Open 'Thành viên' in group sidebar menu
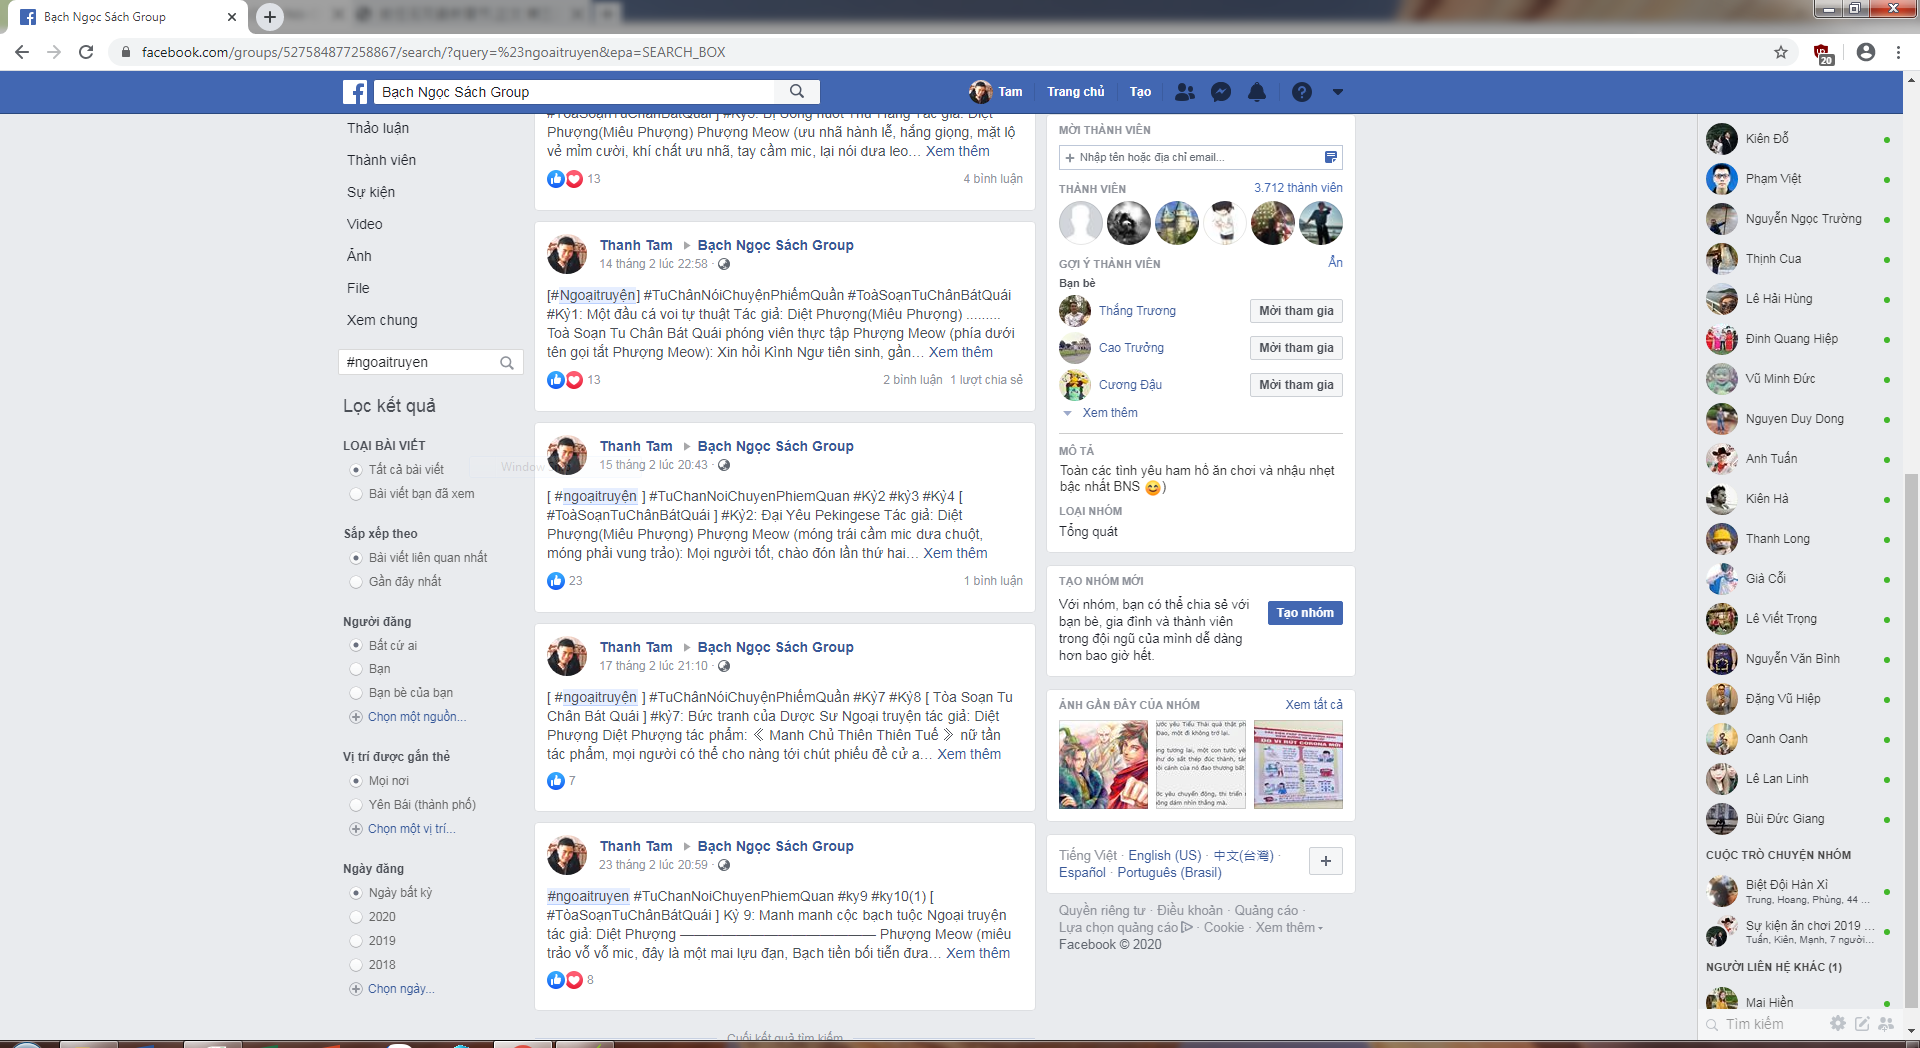The image size is (1920, 1048). point(381,160)
